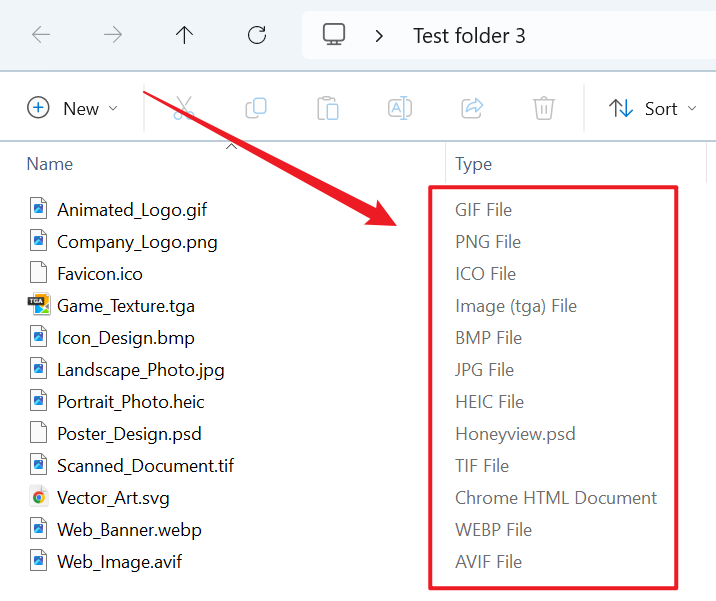Click the Rename toolbar icon
Screen dimensions: 716x601
pos(400,108)
